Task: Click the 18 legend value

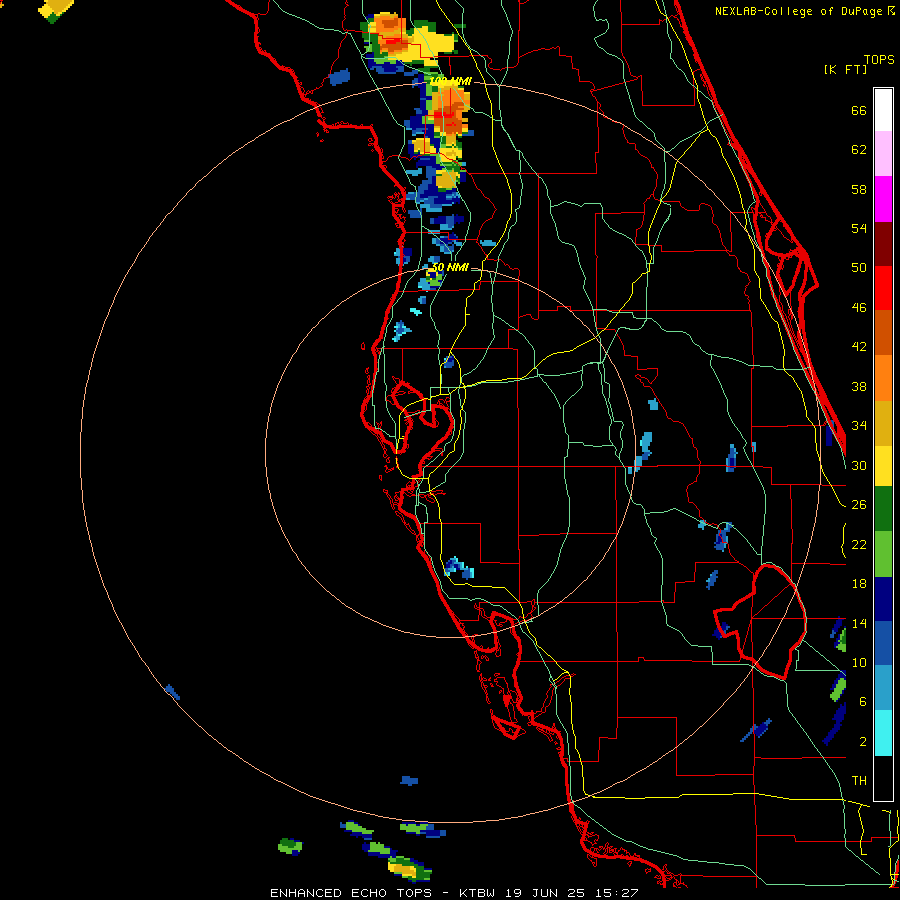Action: click(859, 584)
